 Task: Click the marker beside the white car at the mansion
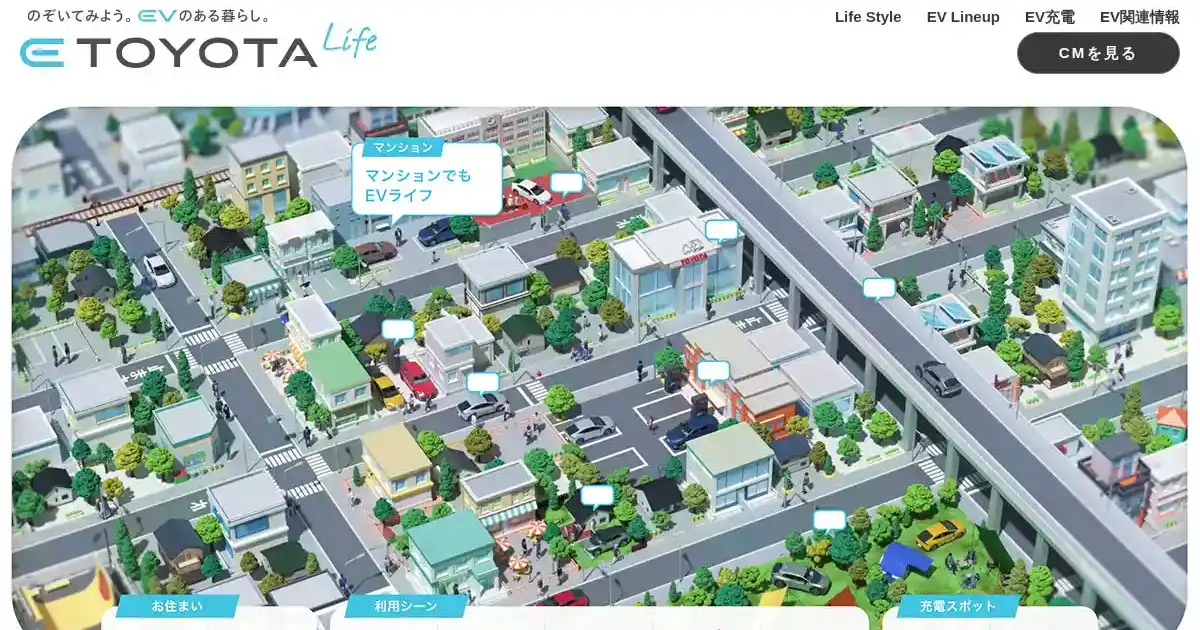[567, 183]
